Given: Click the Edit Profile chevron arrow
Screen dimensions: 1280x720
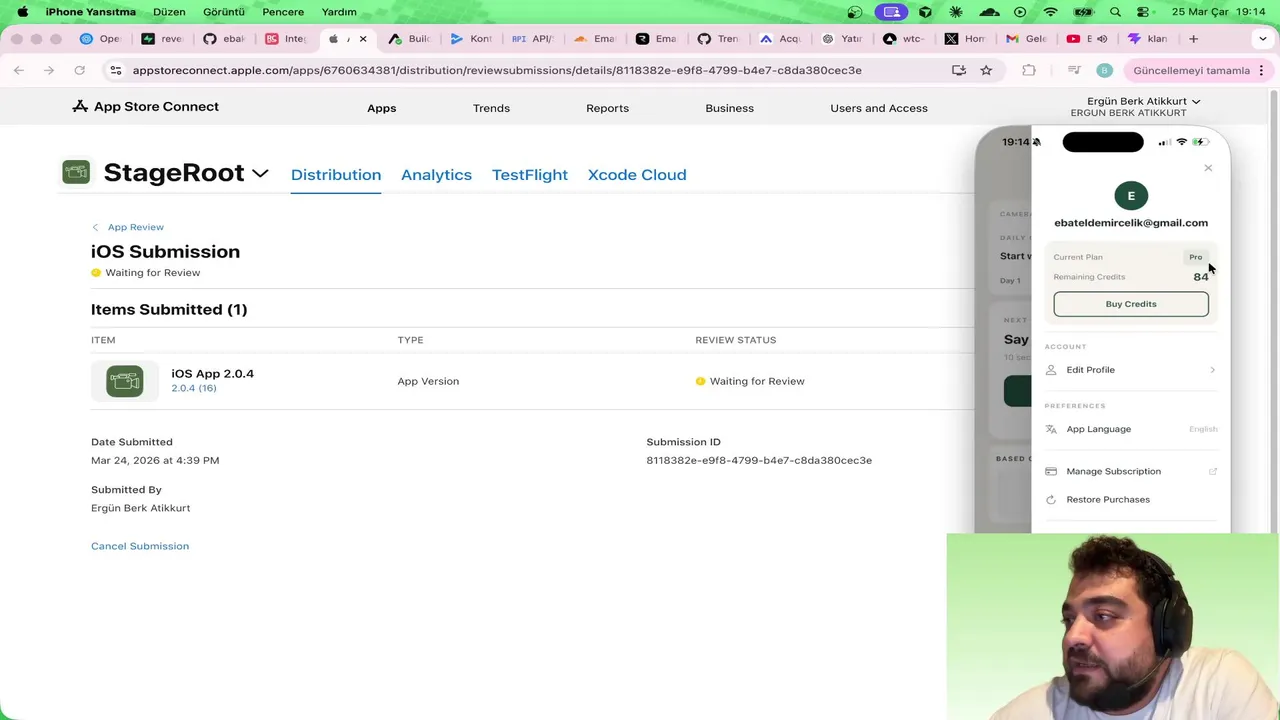Looking at the screenshot, I should pyautogui.click(x=1212, y=370).
